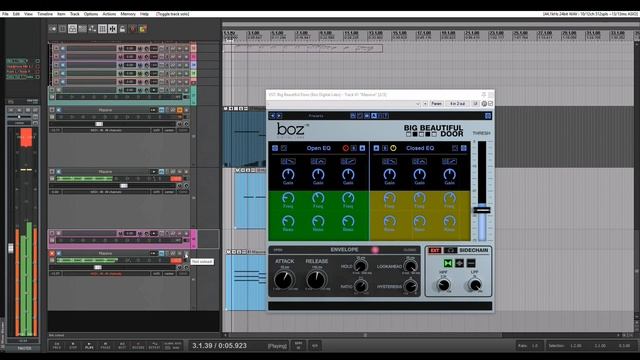Click the HOLD knob
Viewport: 640px width, 360px height.
click(360, 266)
